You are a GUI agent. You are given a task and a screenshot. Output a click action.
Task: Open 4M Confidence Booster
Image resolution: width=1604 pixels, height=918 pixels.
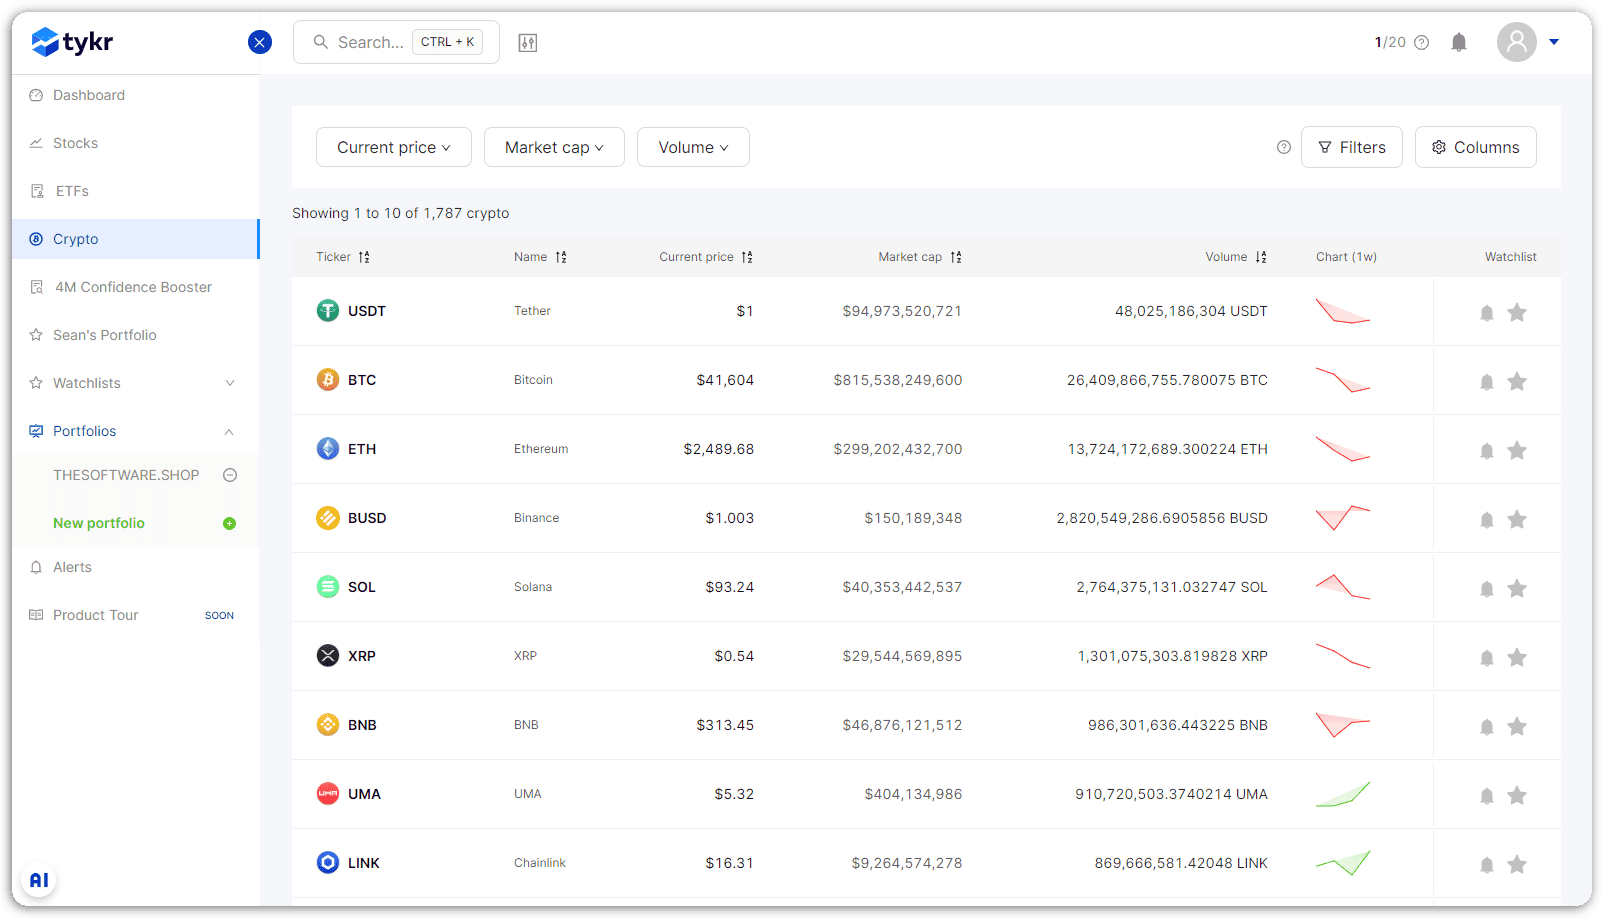[x=136, y=287]
